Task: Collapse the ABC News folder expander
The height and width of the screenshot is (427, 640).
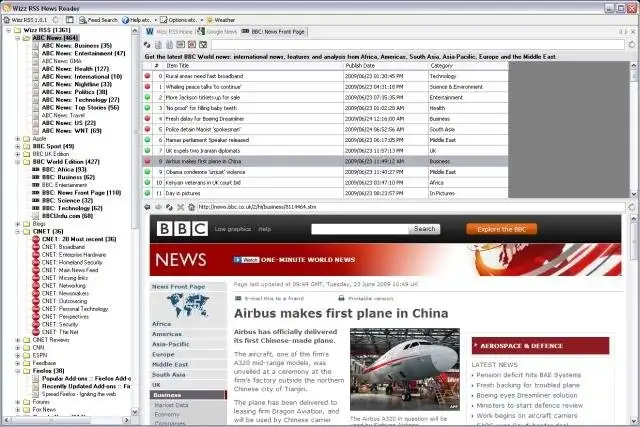Action: point(18,38)
